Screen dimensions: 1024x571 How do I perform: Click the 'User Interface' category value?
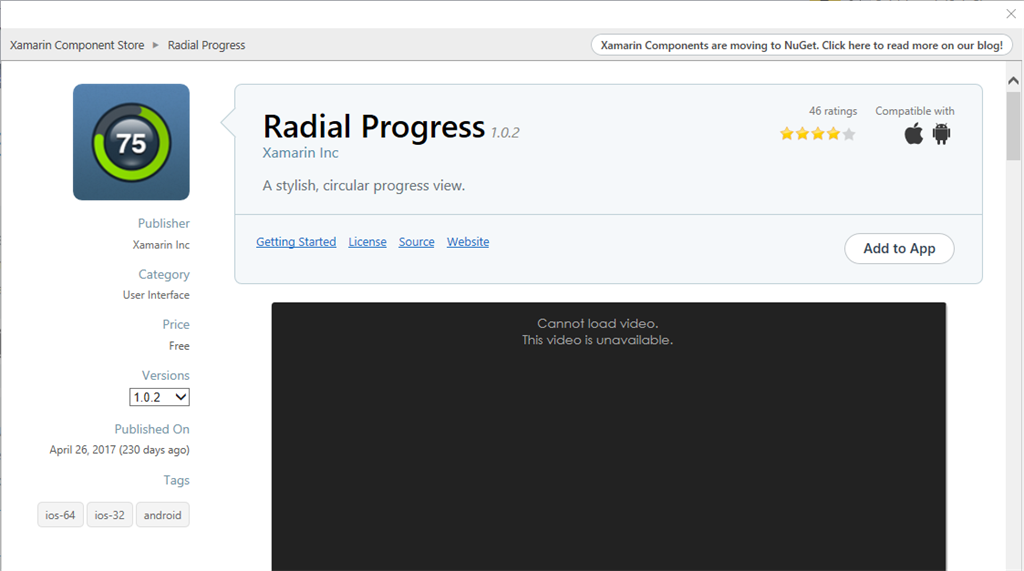156,295
